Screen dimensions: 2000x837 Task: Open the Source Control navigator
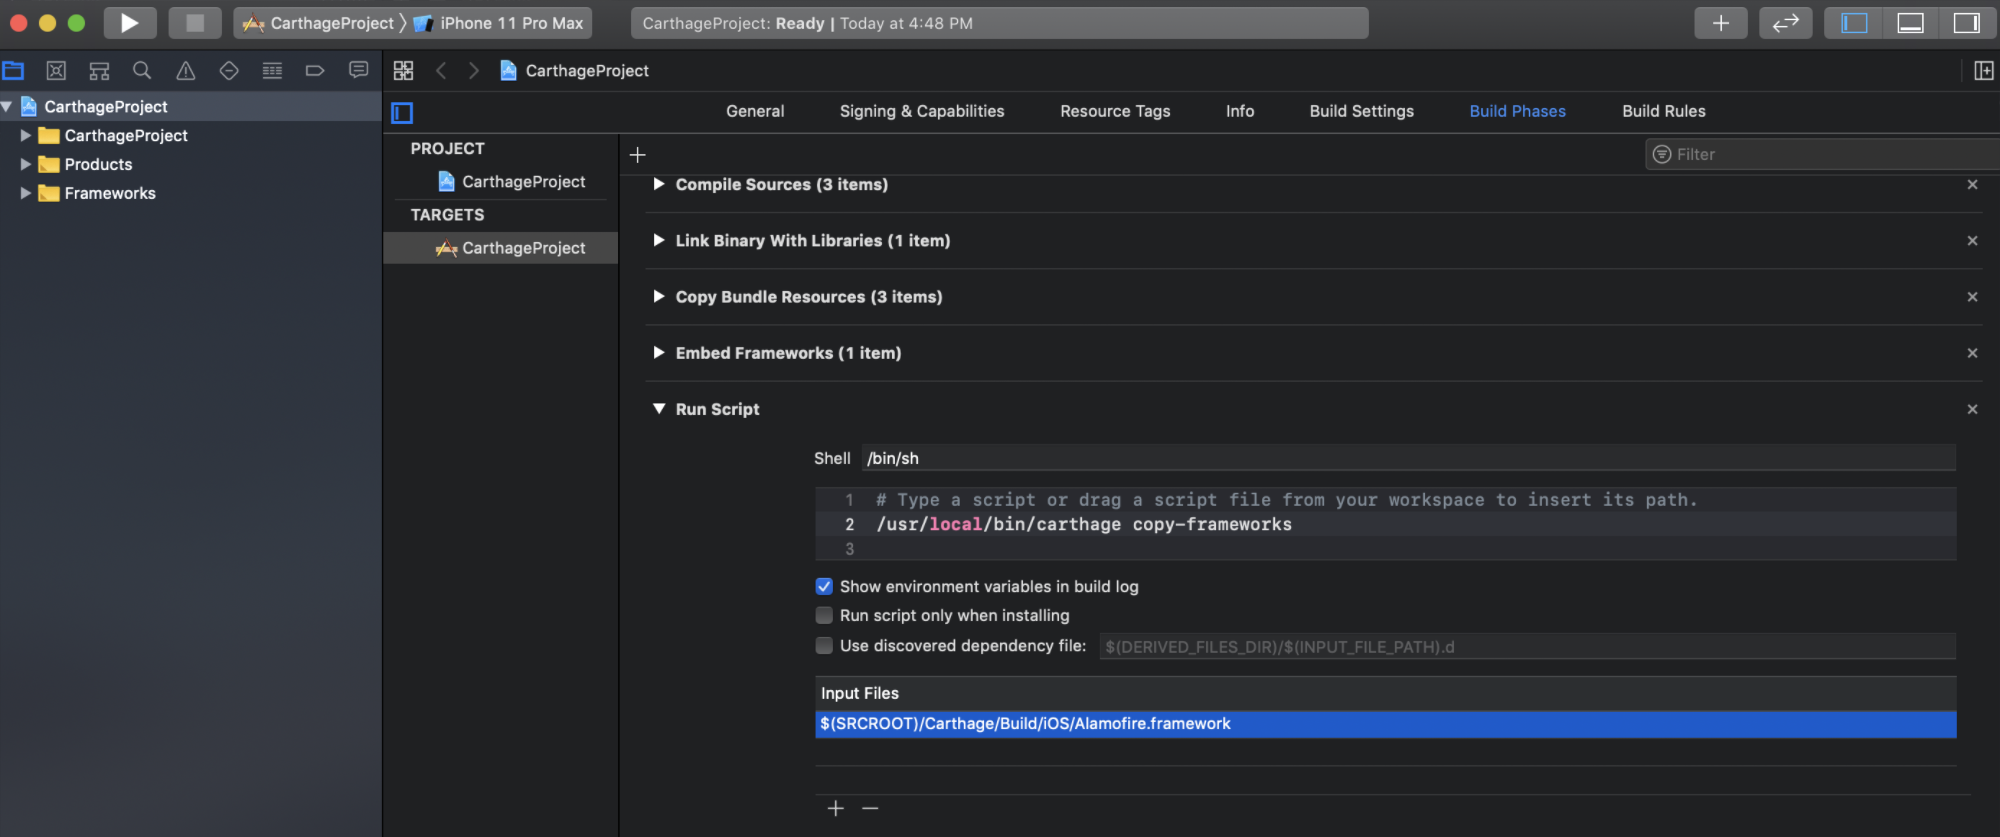point(56,70)
